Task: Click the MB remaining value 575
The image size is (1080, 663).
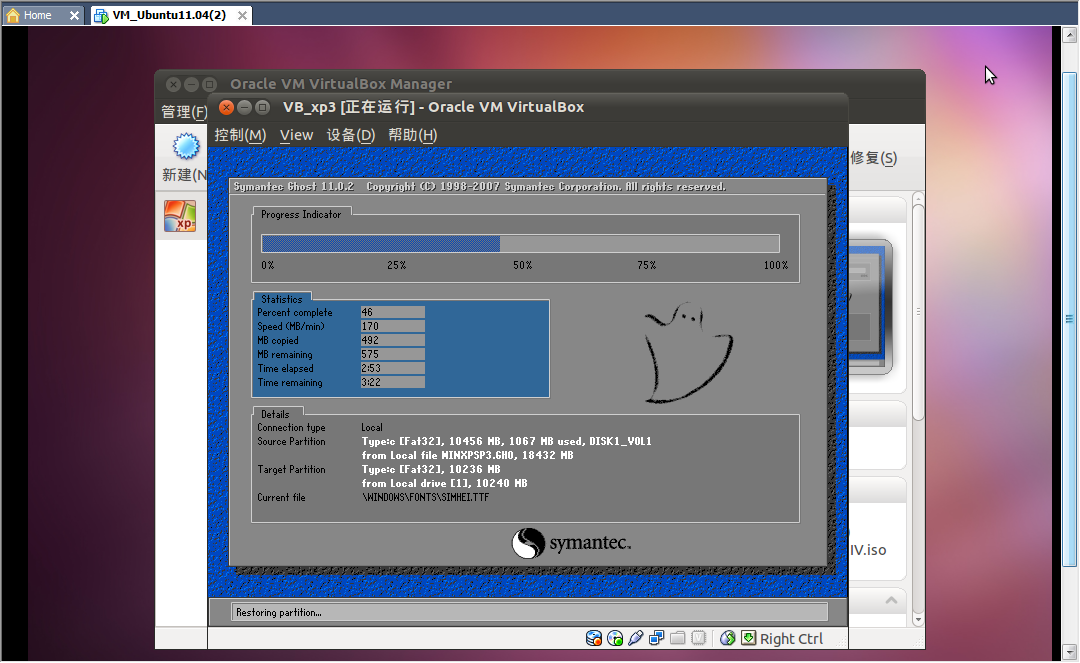Action: click(393, 354)
